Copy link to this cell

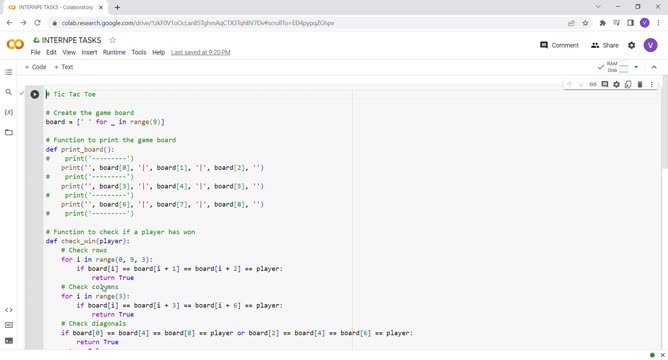593,84
